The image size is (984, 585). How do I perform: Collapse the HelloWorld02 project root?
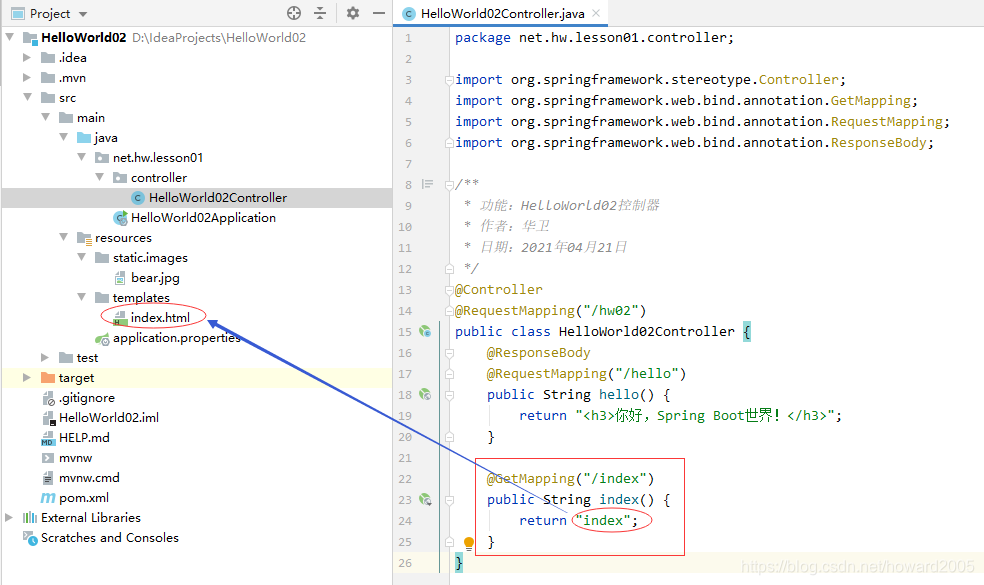click(9, 38)
